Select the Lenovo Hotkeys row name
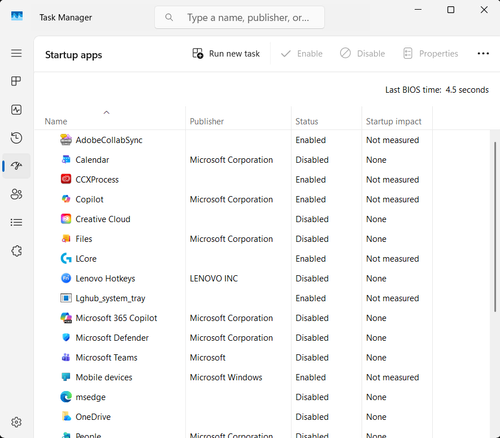This screenshot has width=500, height=438. pos(105,278)
